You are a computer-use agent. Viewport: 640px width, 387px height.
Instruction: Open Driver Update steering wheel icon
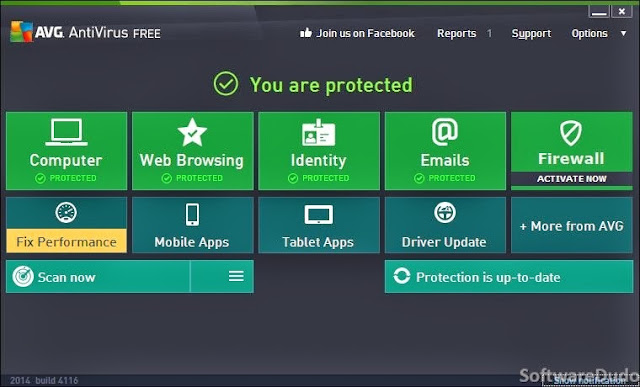coord(445,213)
